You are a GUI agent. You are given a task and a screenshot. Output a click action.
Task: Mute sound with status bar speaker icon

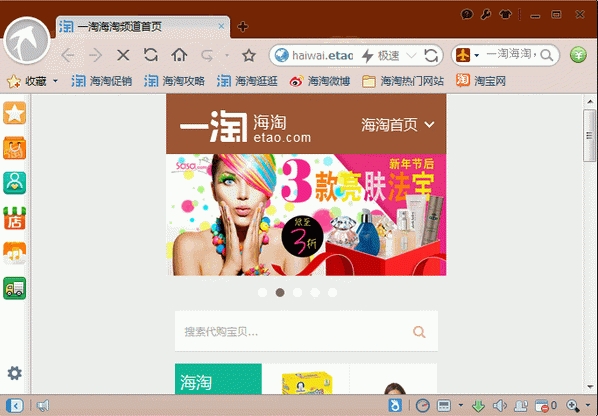coord(500,405)
